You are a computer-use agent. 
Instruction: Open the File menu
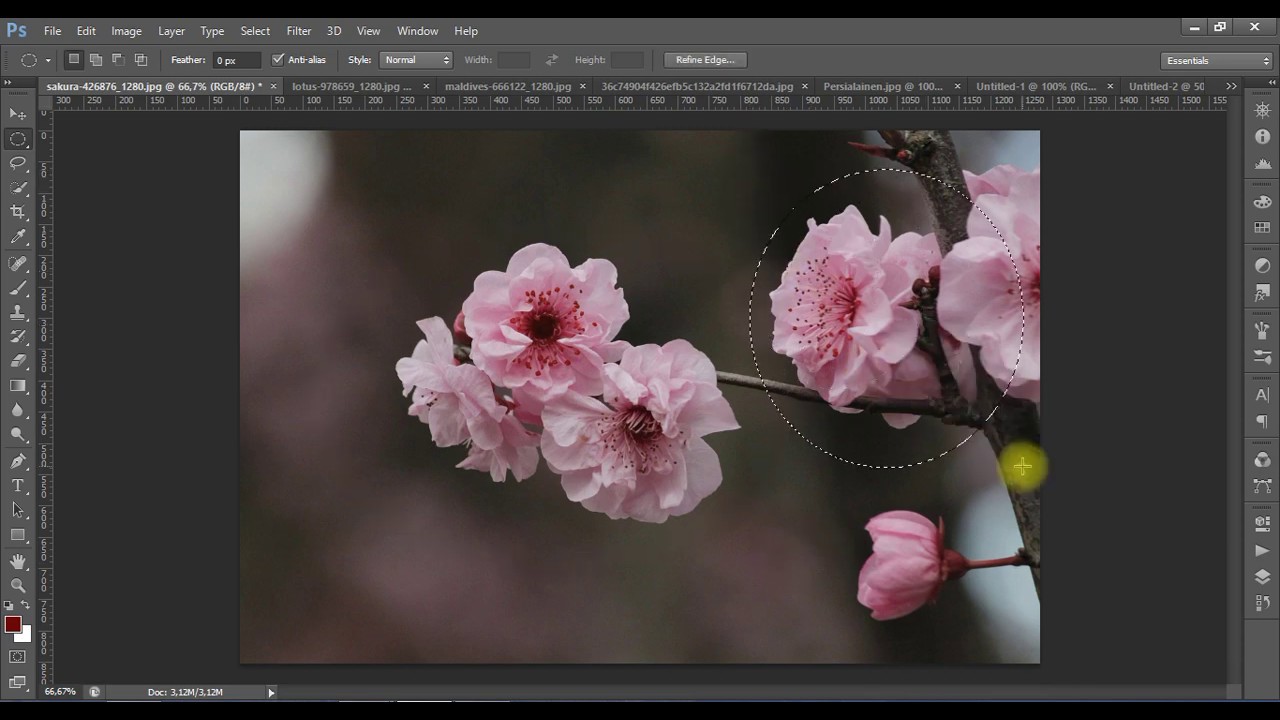coord(52,31)
